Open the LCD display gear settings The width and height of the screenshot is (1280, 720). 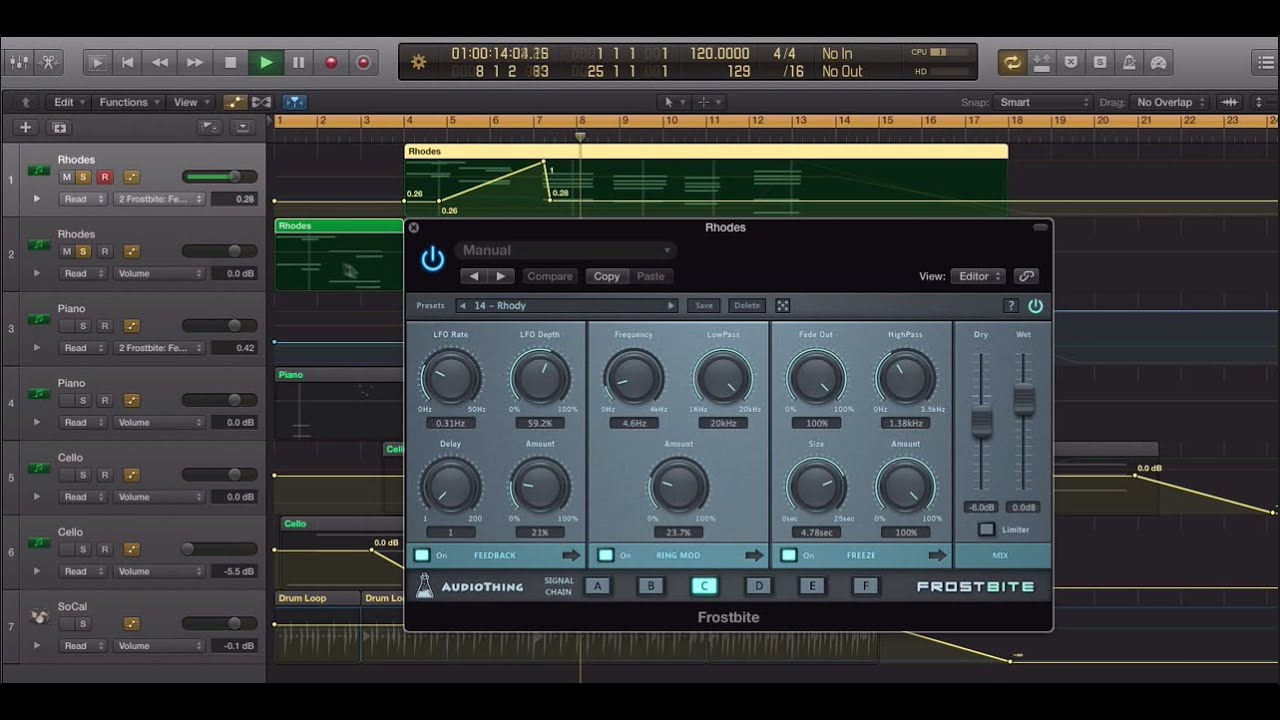(419, 62)
